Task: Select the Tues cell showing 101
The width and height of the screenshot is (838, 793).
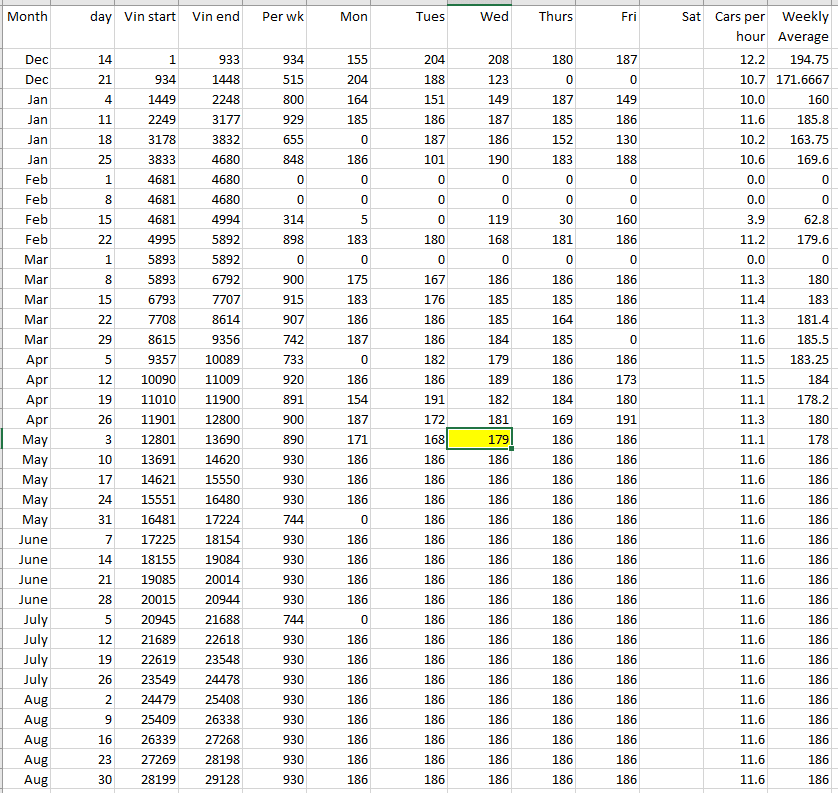Action: (x=413, y=160)
